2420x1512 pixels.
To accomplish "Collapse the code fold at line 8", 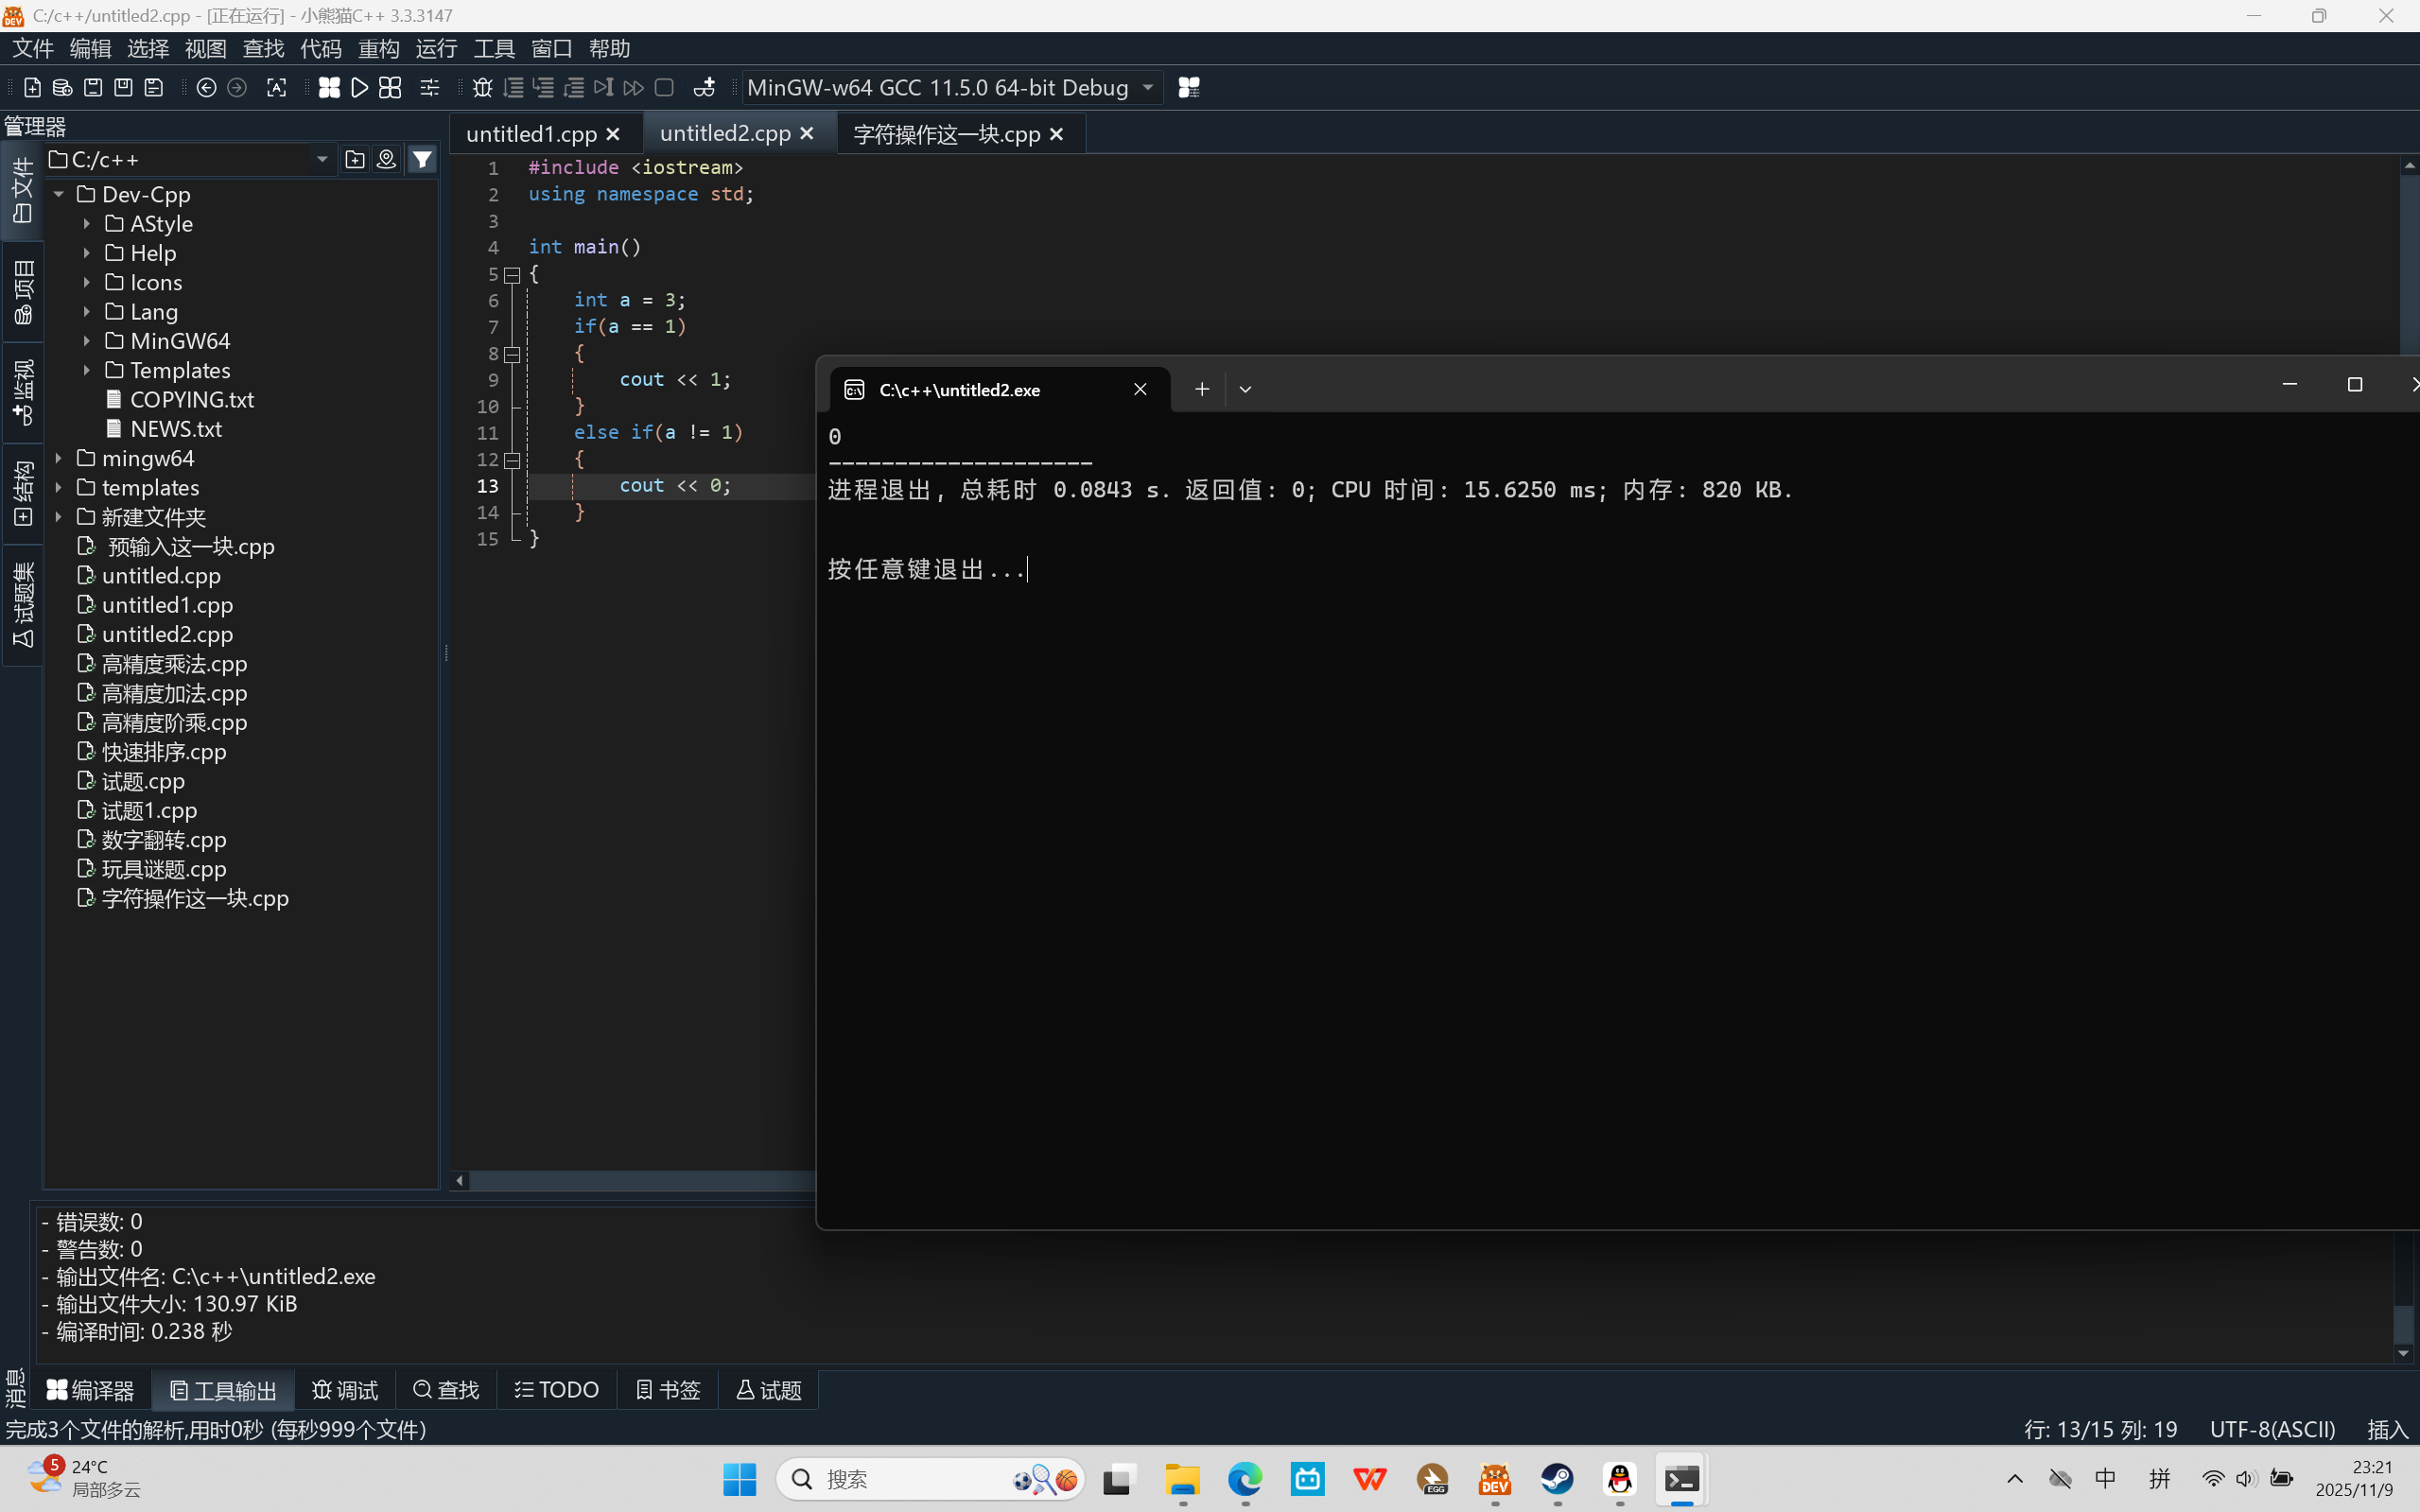I will (512, 353).
